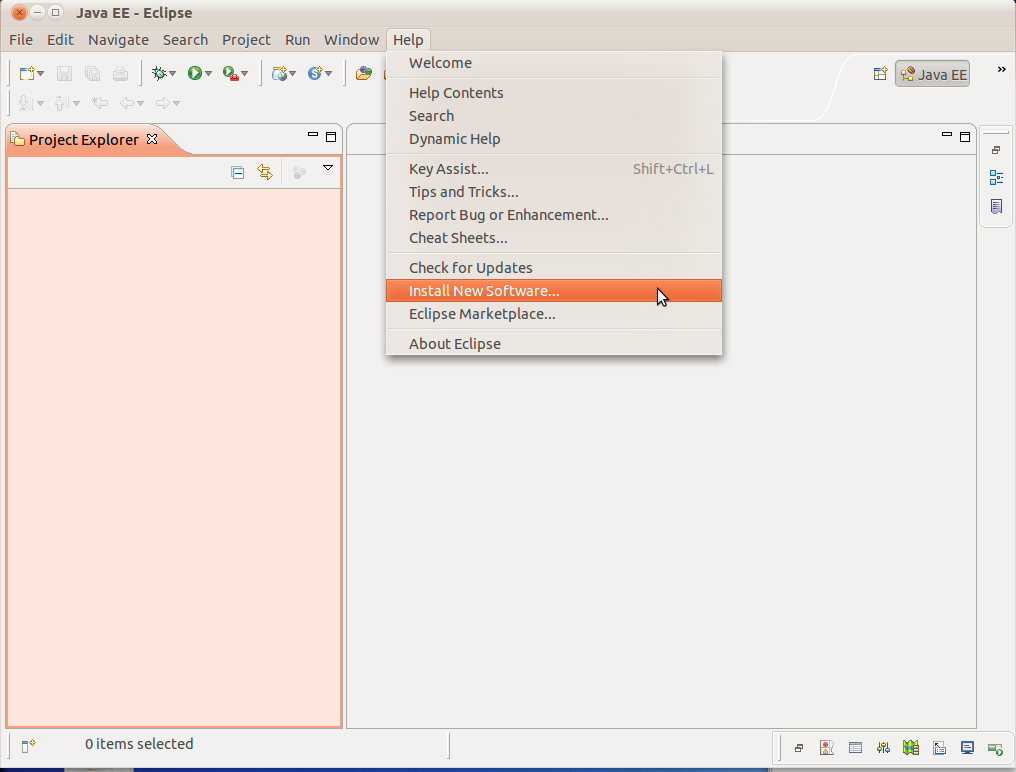Select Check for Updates menu item

tap(470, 268)
